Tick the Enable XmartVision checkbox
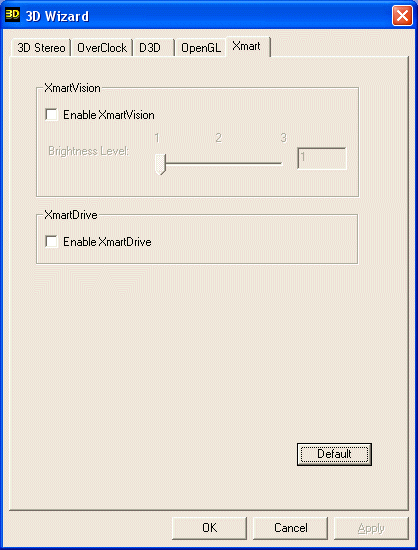Viewport: 418px width, 550px height. coord(52,115)
